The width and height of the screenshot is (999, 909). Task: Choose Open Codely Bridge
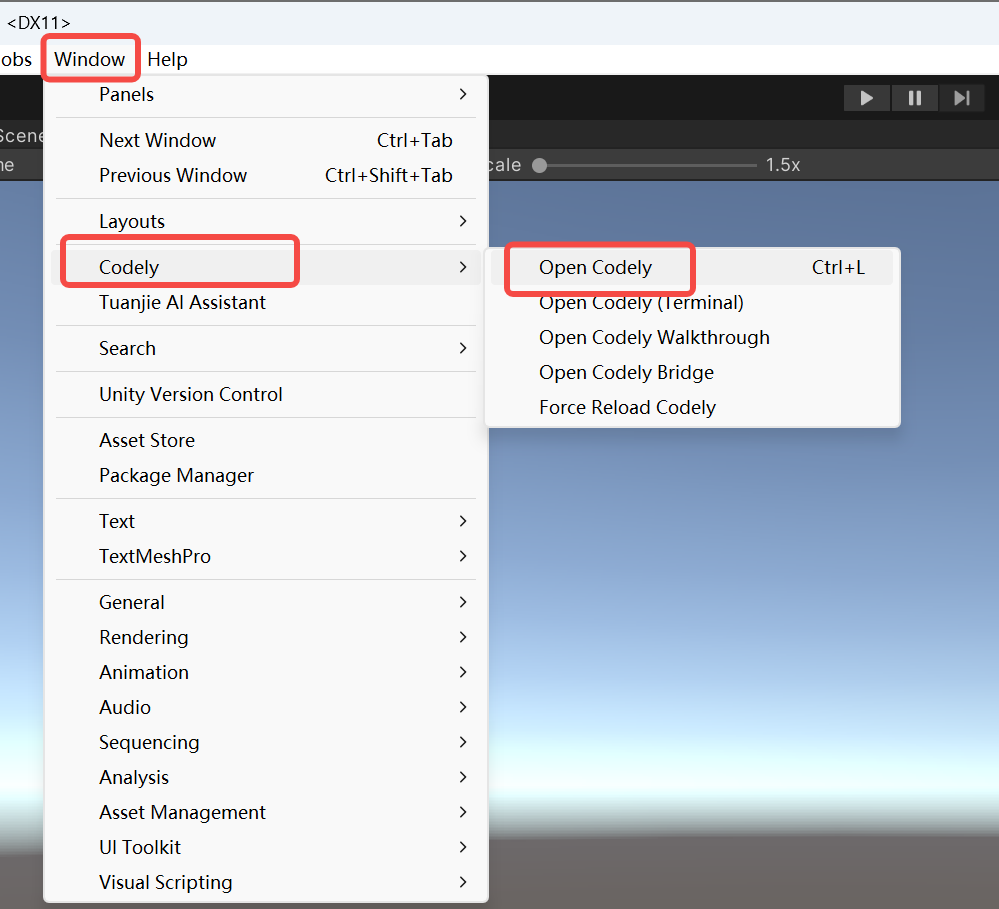pyautogui.click(x=692, y=372)
